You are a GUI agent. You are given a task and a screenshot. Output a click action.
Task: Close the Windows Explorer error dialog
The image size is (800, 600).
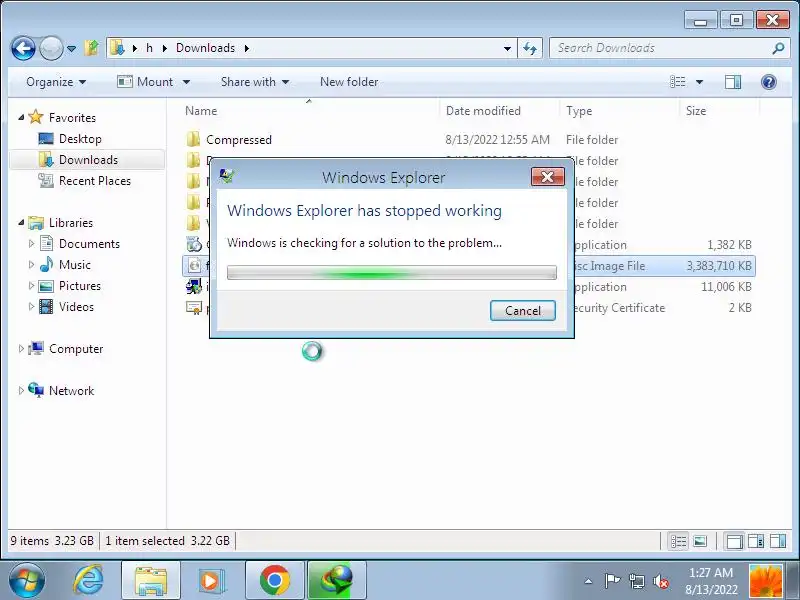(547, 177)
